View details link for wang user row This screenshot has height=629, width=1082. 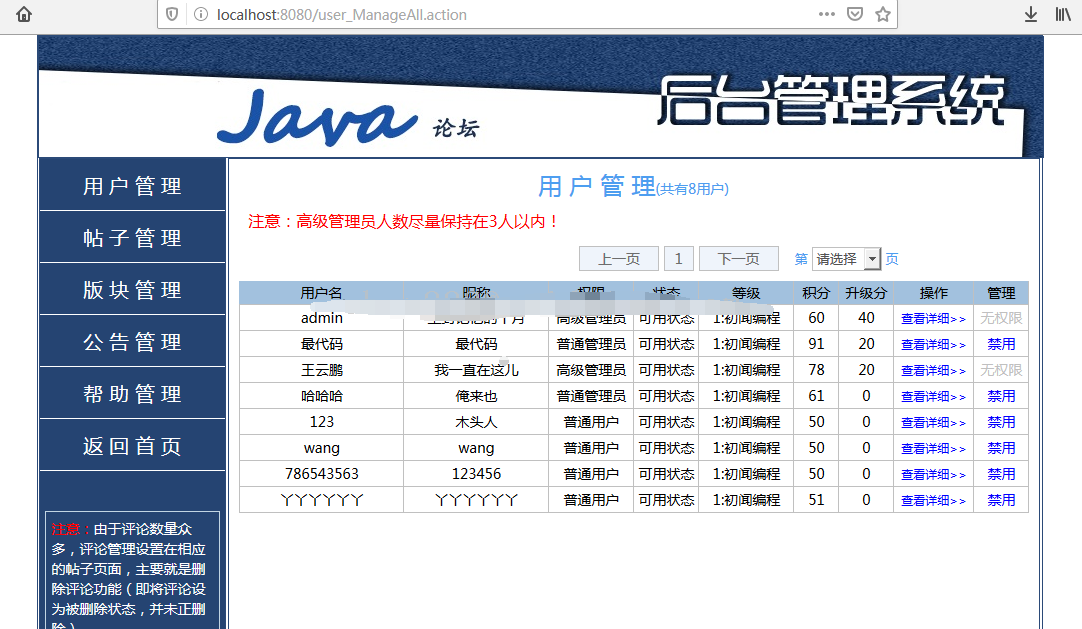pyautogui.click(x=933, y=448)
